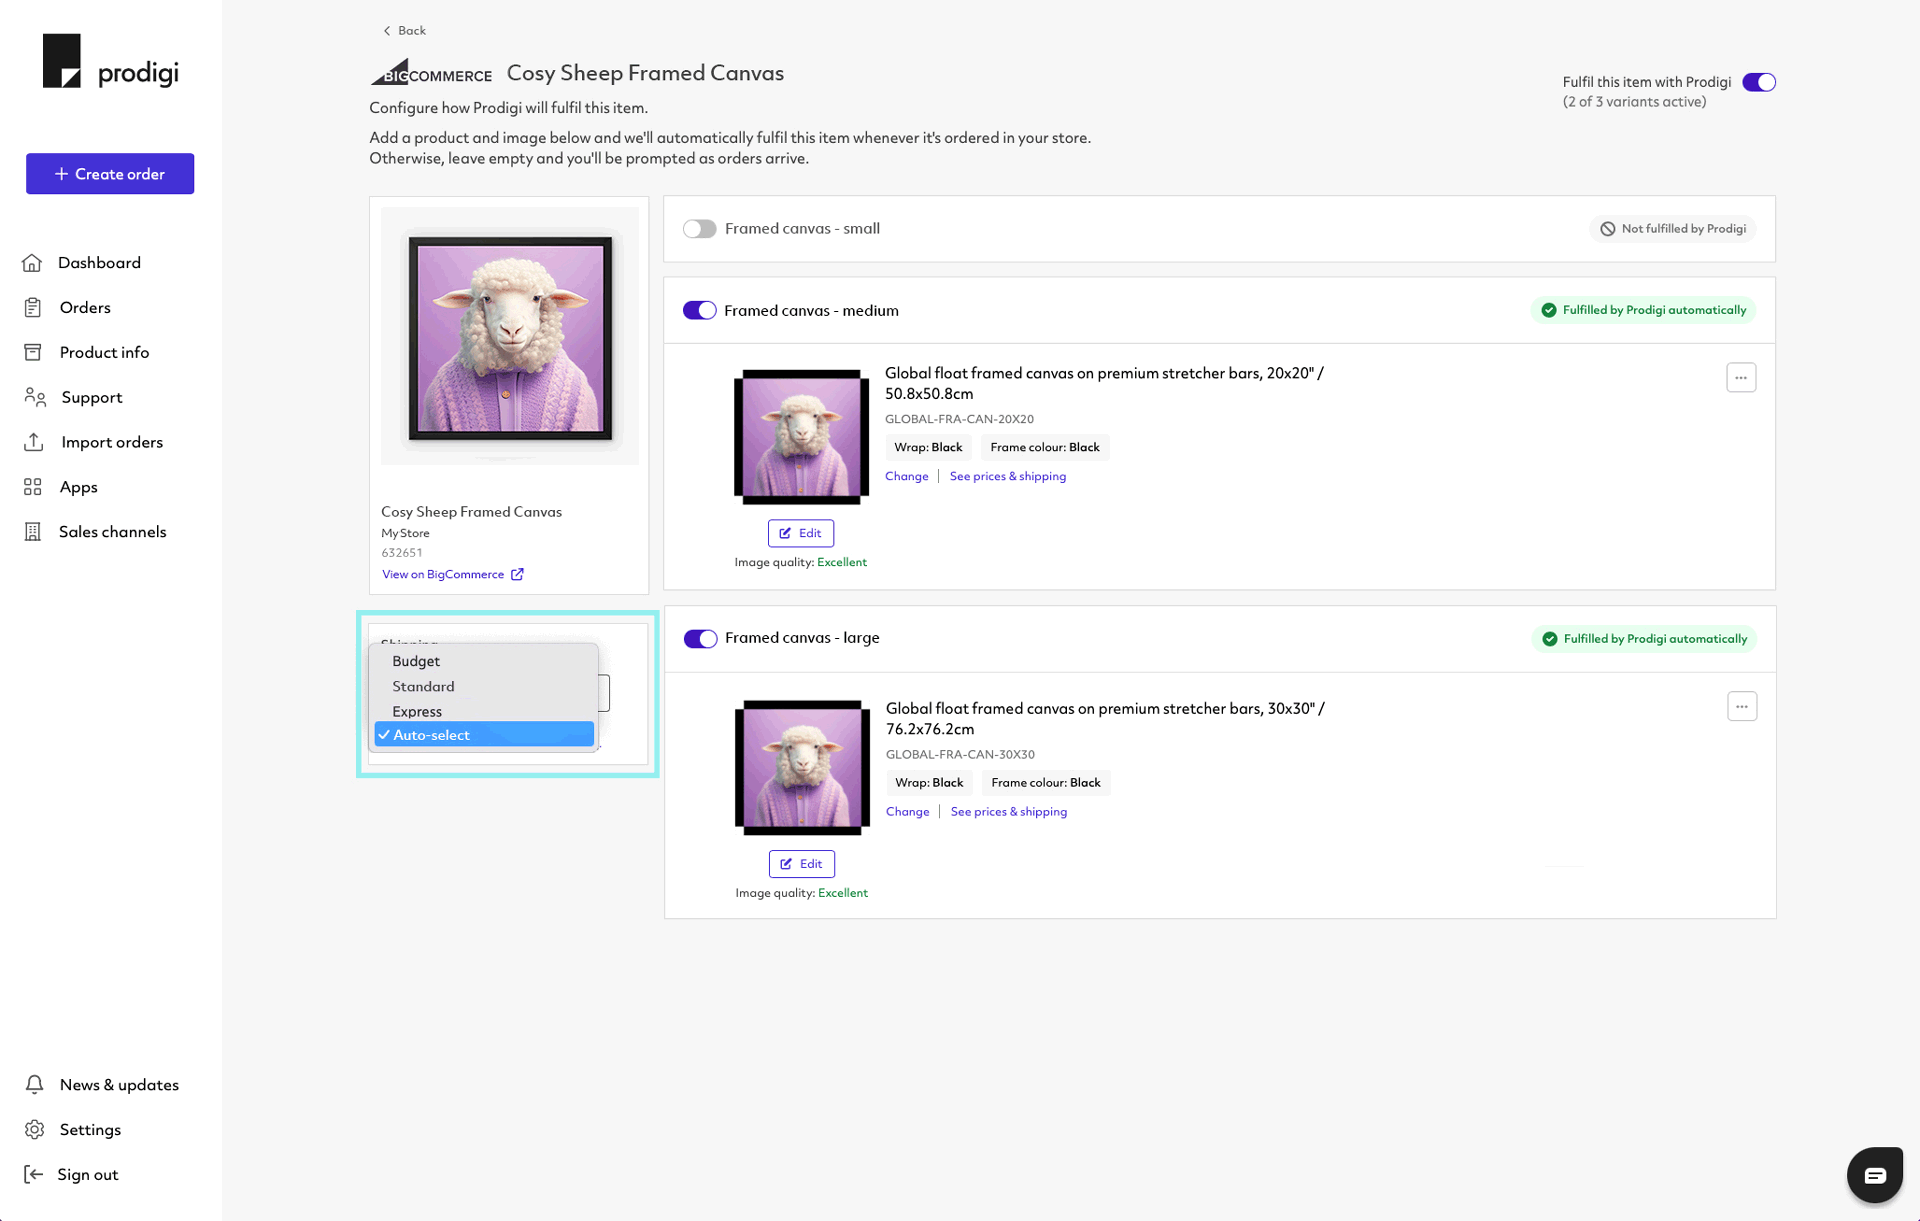Click the three-dot menu for large canvas

point(1742,706)
